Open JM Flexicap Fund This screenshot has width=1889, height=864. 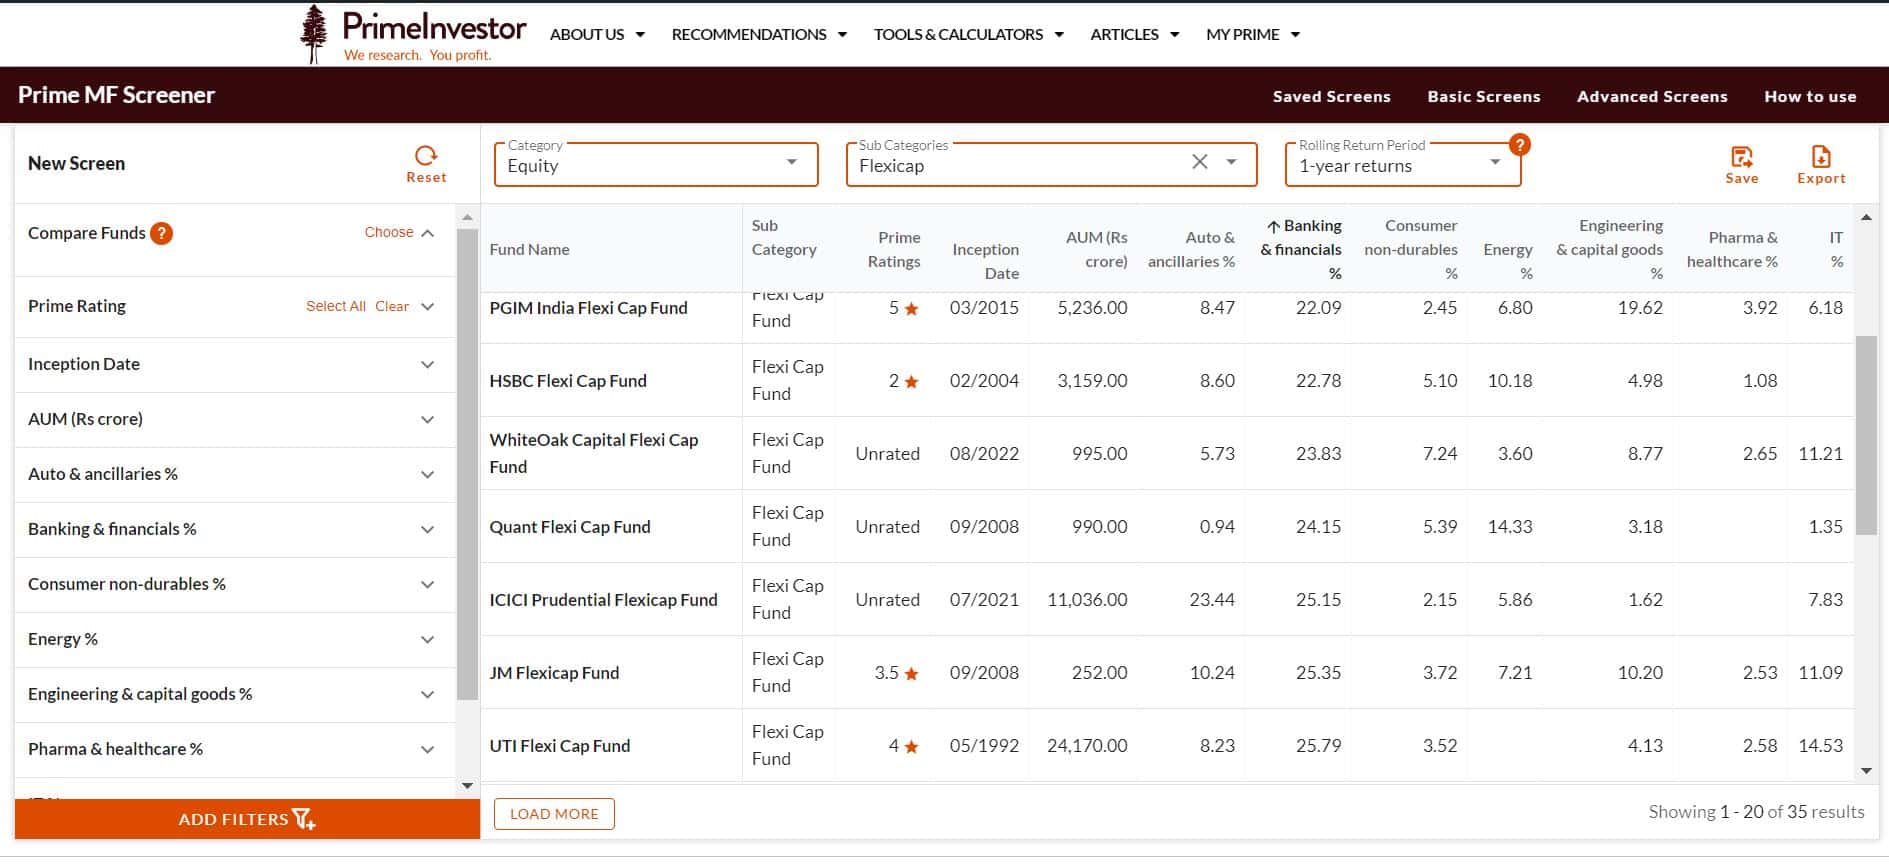click(x=554, y=673)
